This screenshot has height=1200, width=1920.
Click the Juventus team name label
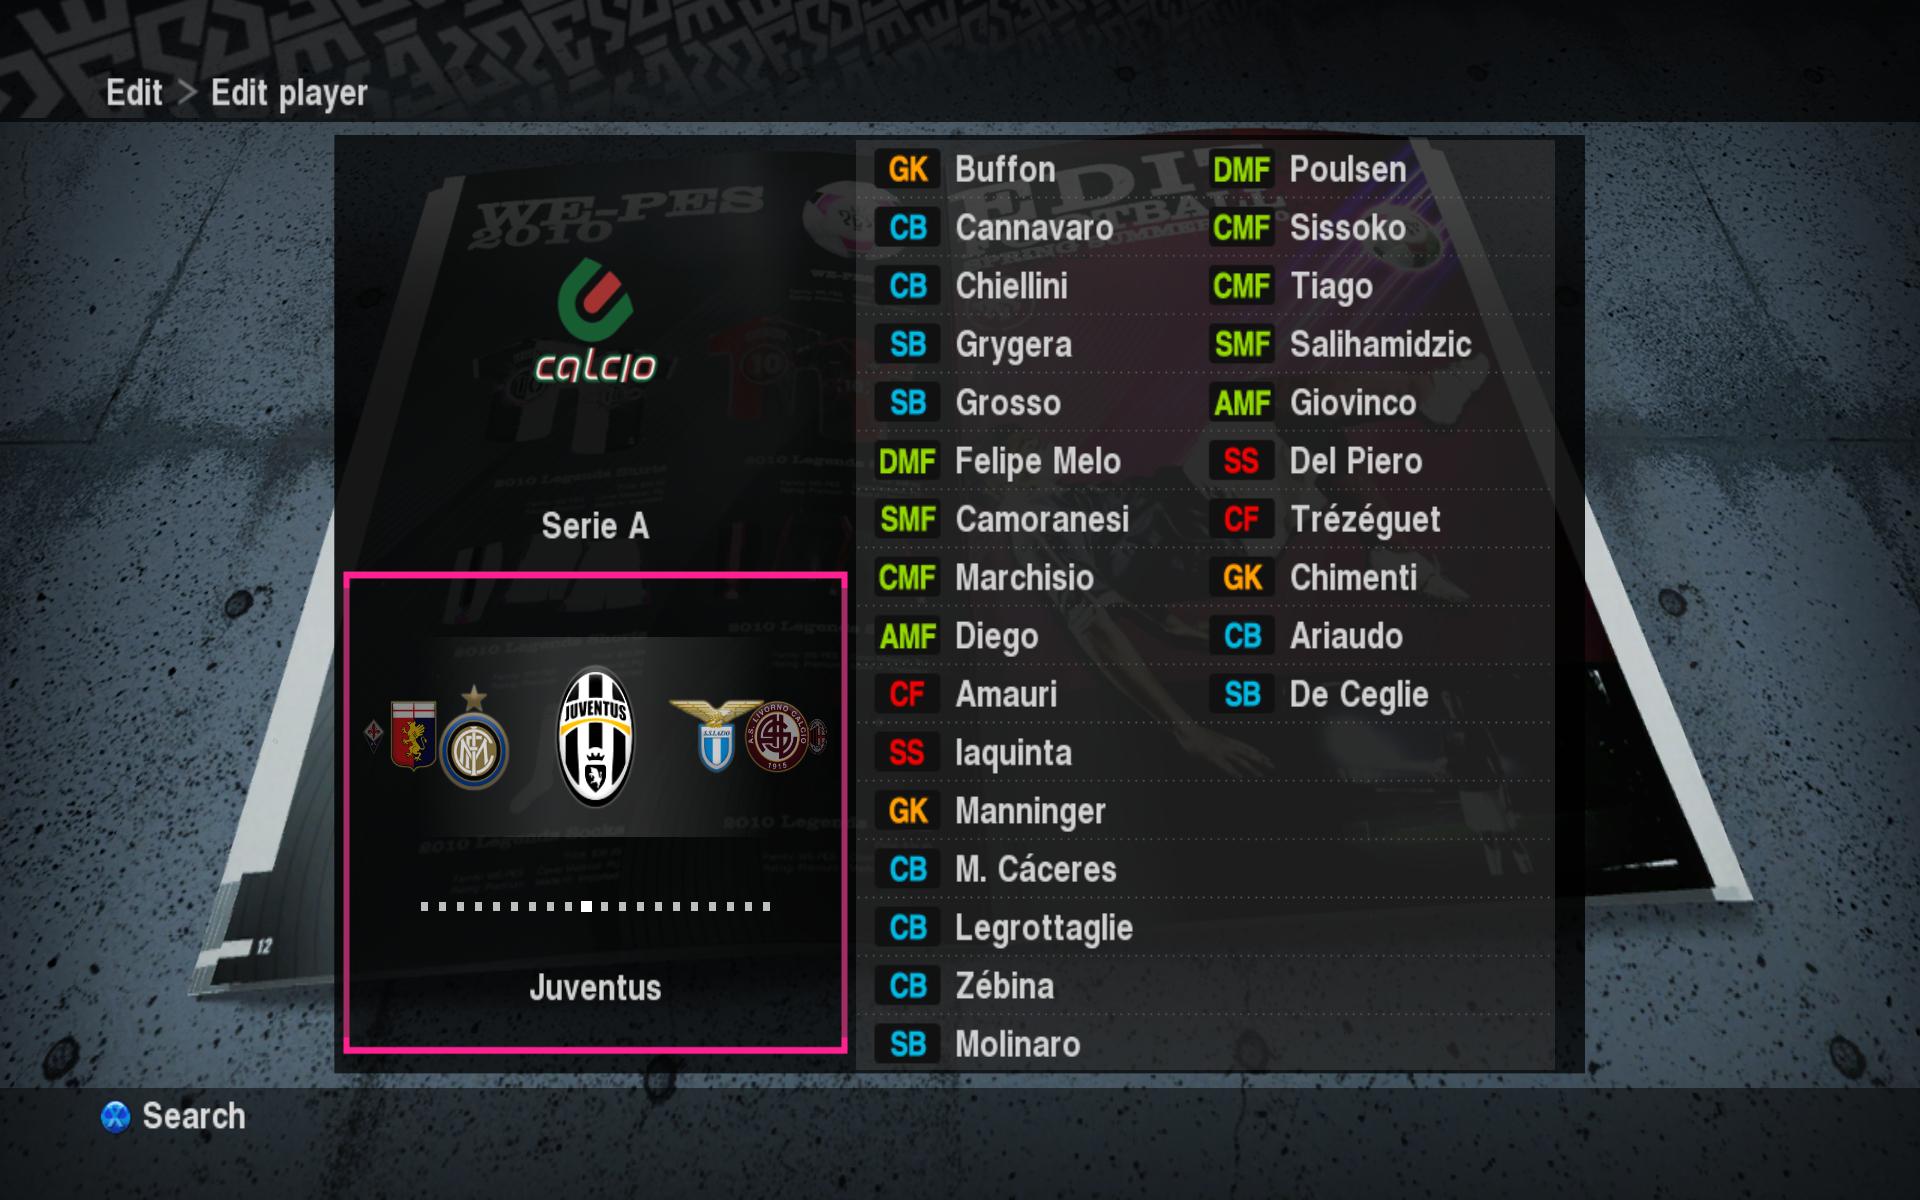595,988
